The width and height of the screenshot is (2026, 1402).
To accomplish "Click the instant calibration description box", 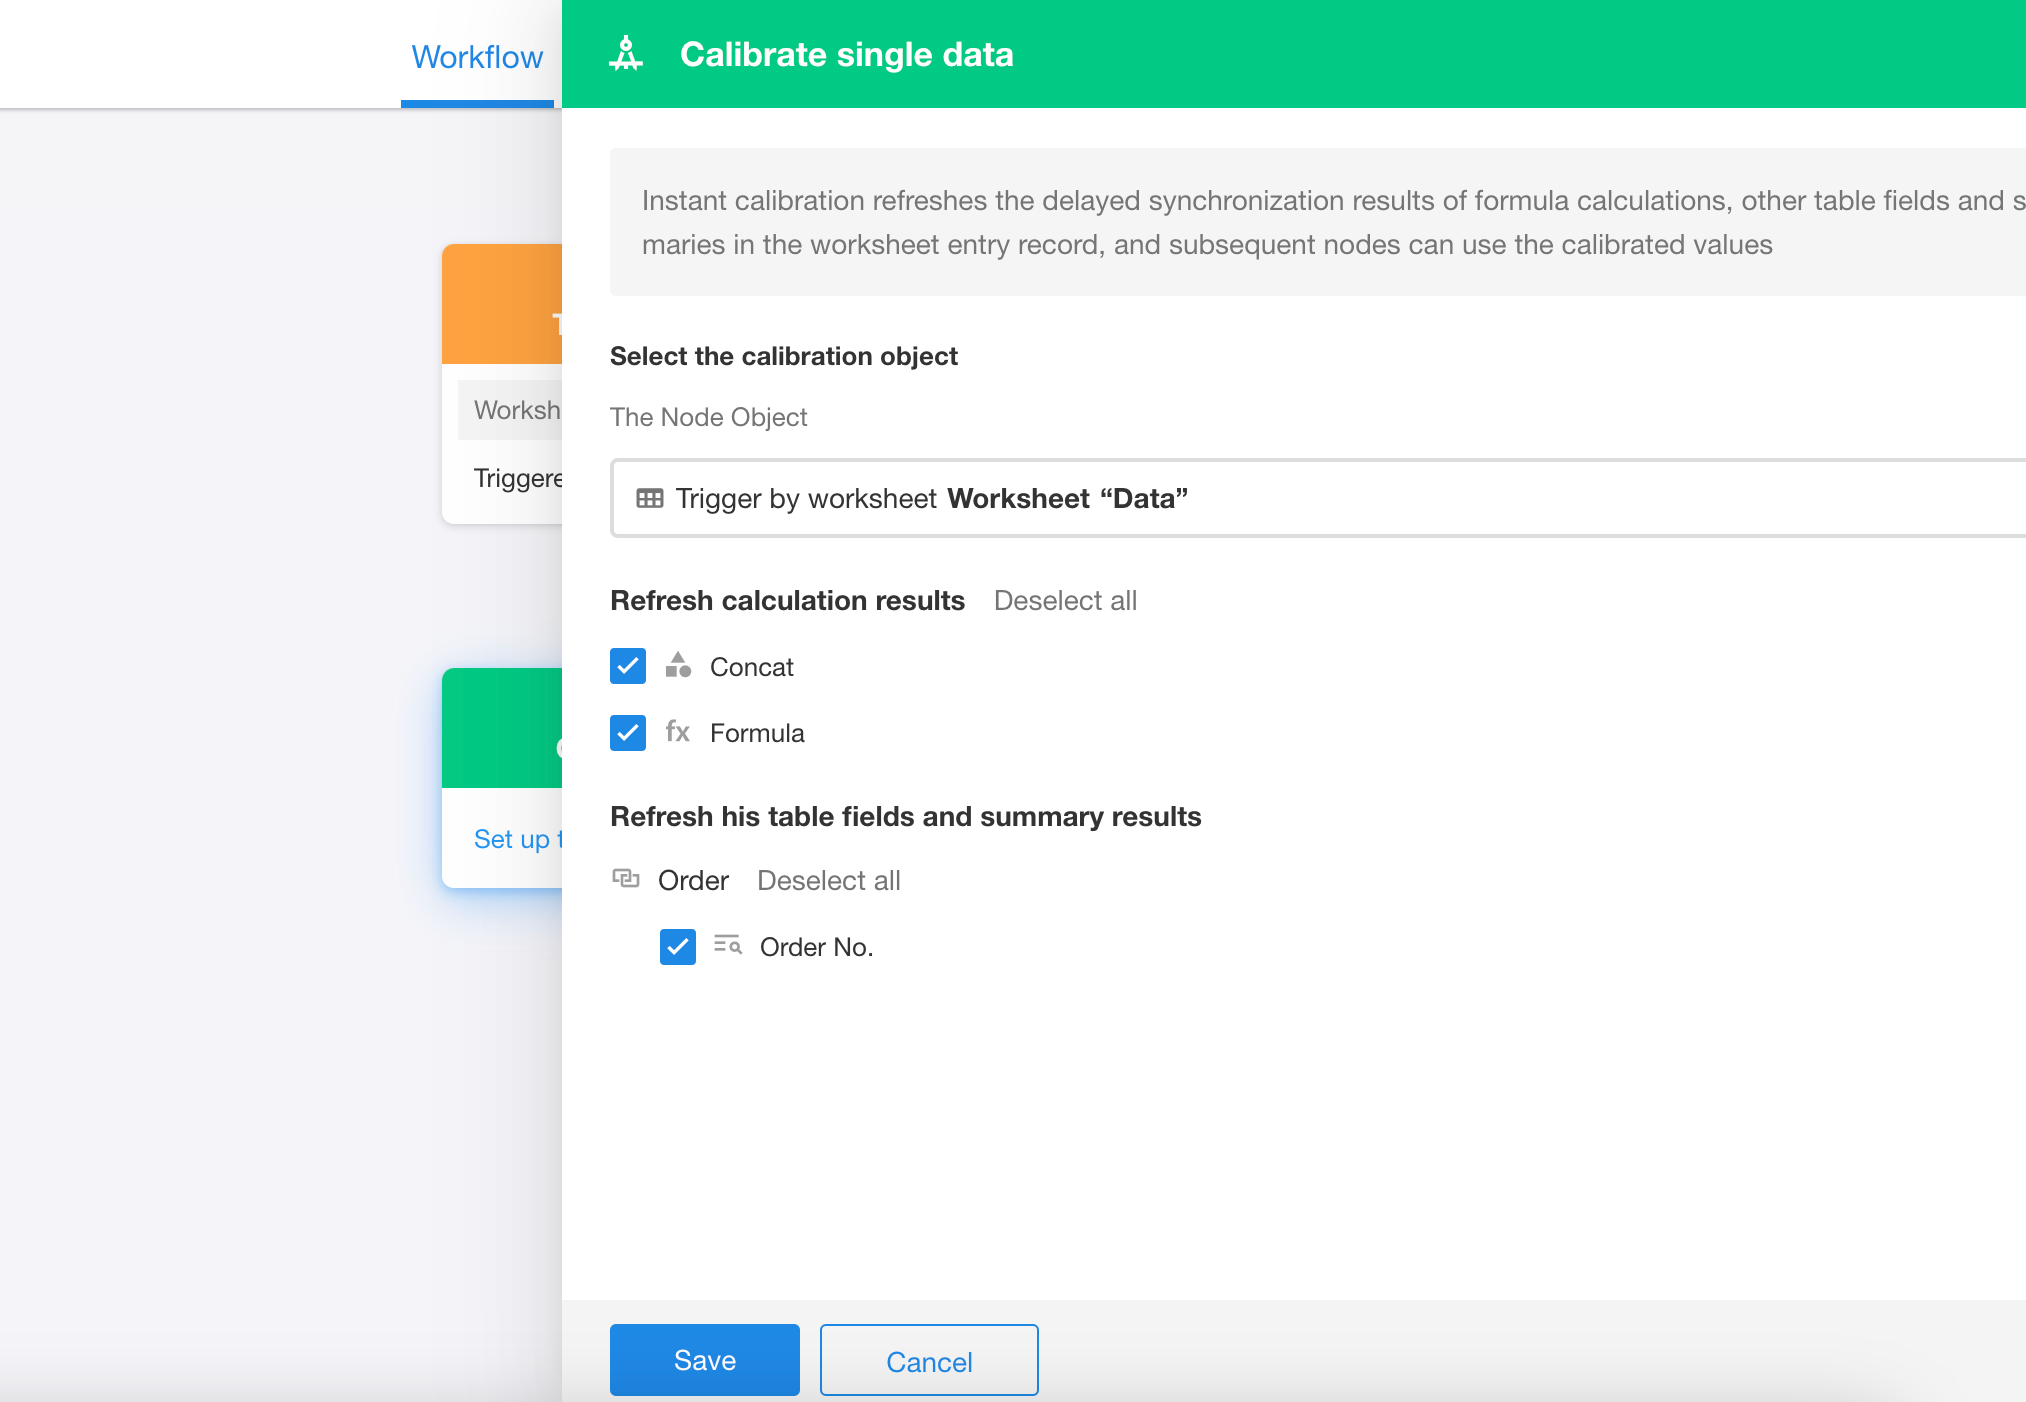I will (x=1318, y=222).
